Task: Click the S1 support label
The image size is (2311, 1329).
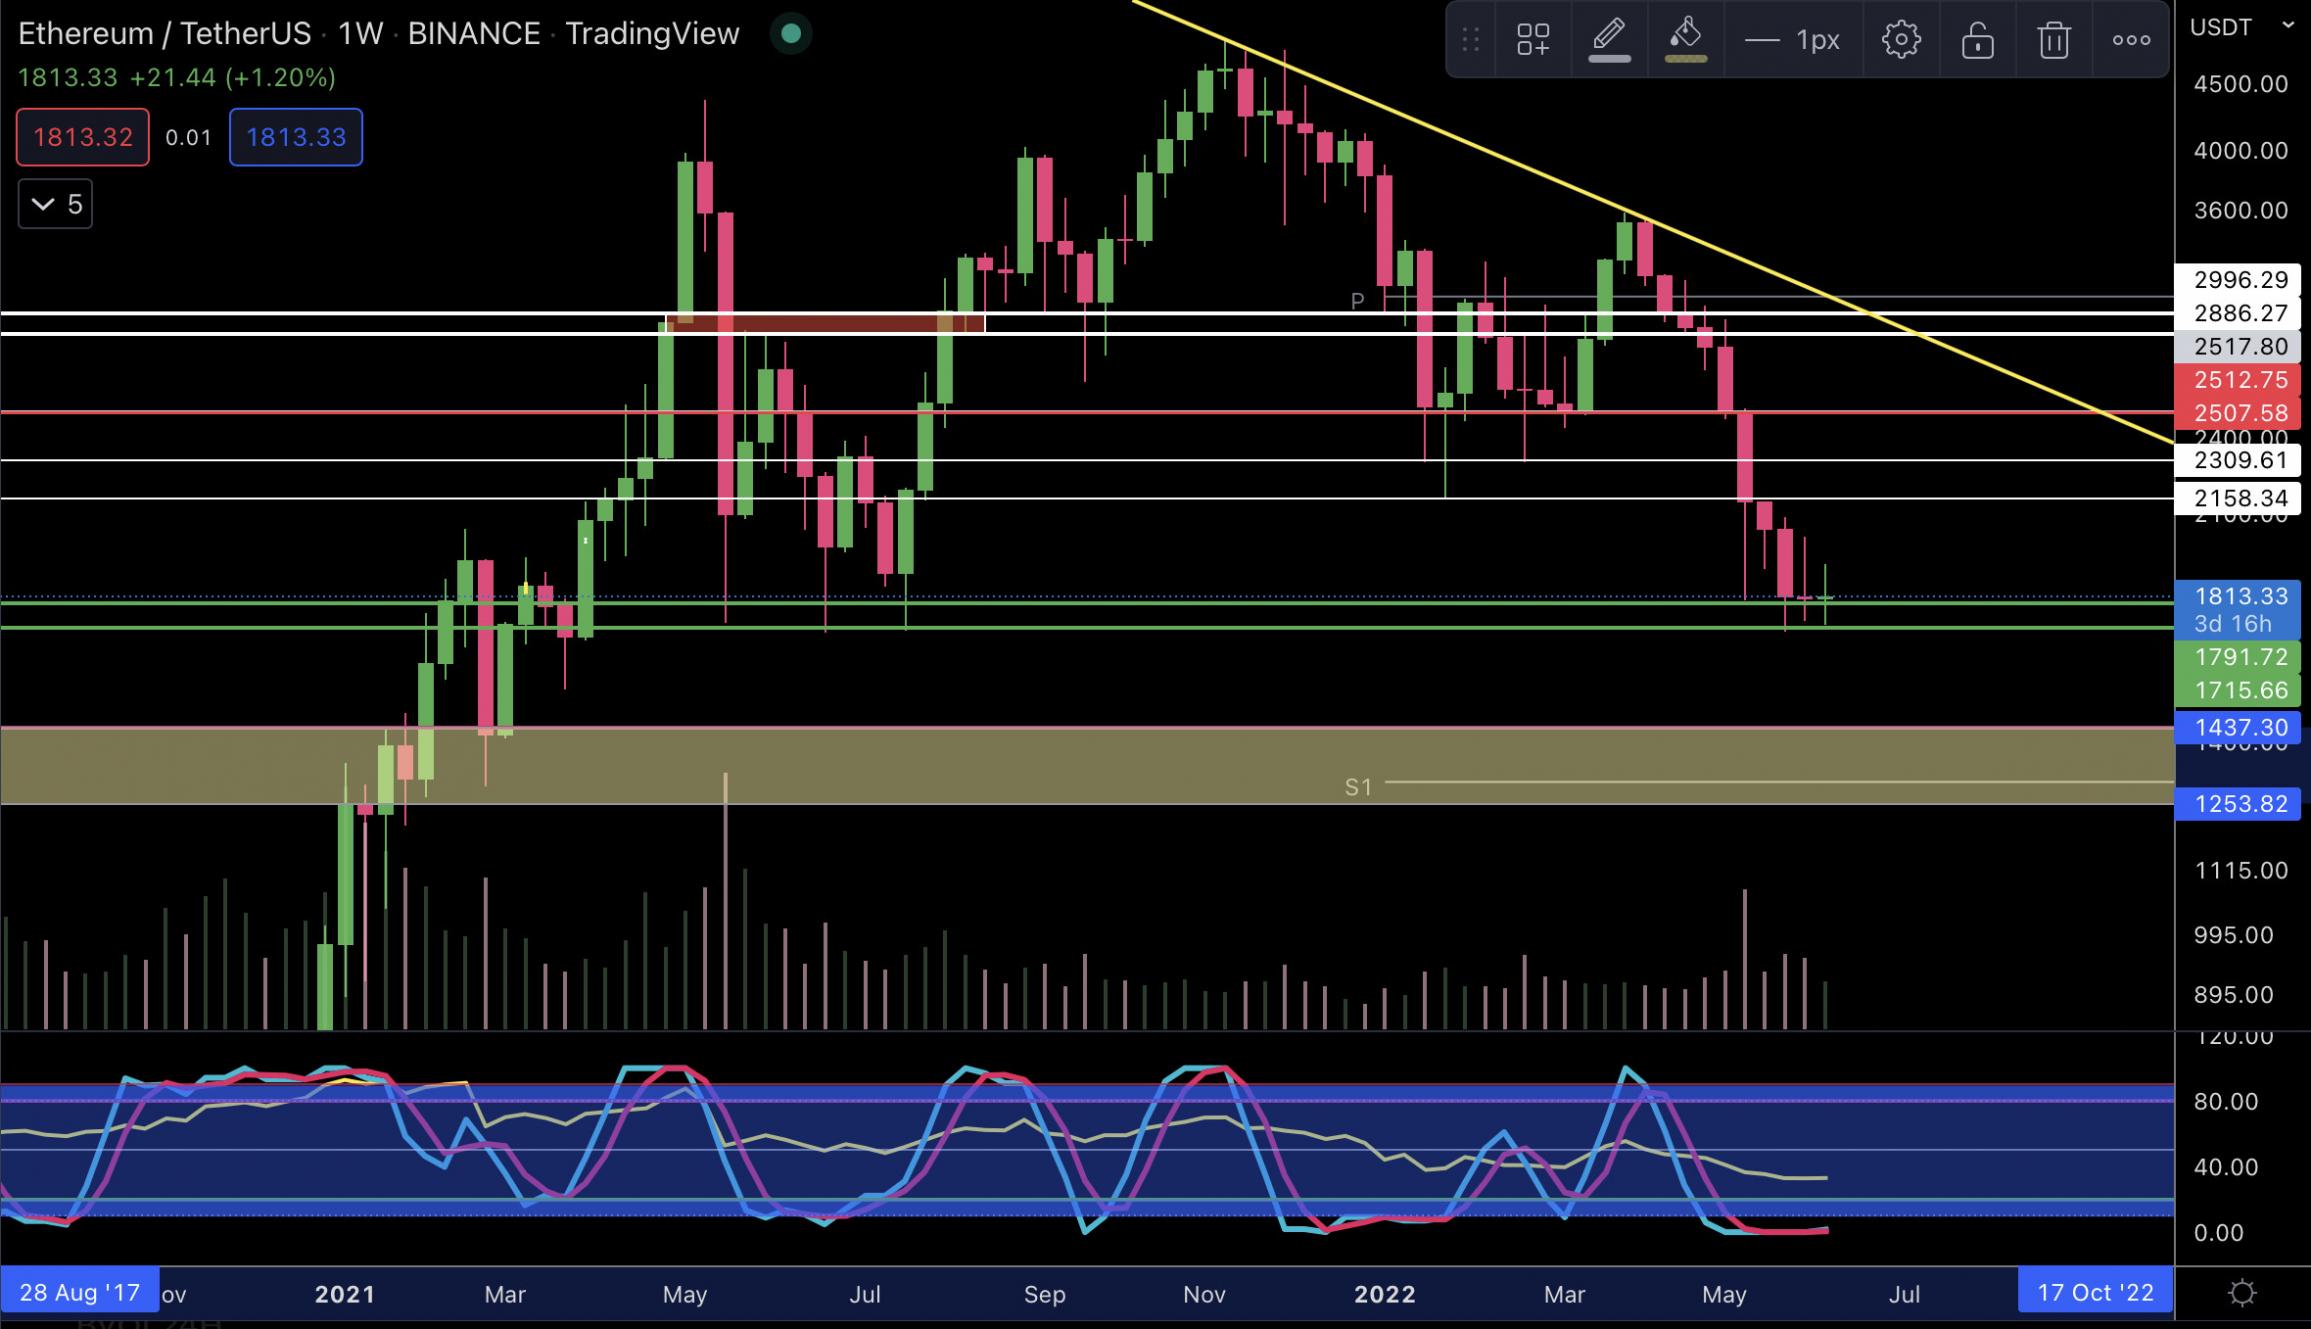Action: click(x=1358, y=787)
